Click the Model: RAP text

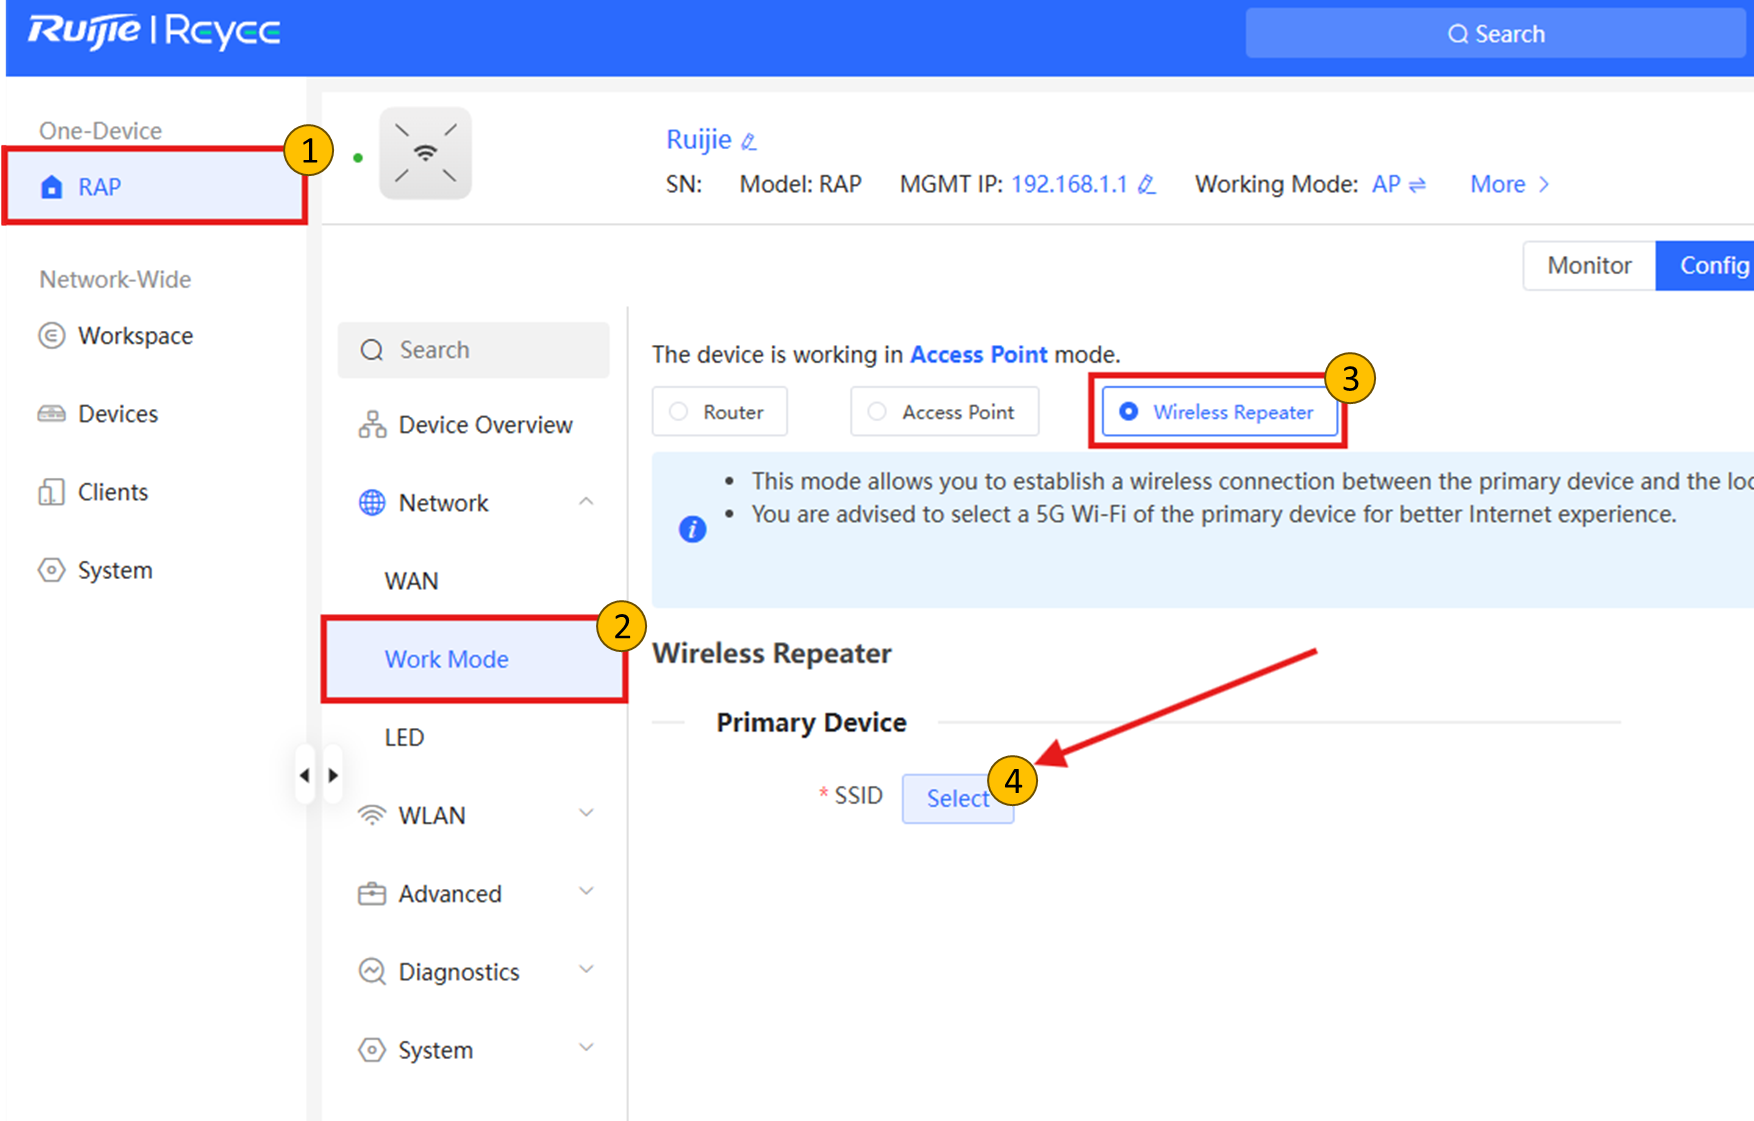pyautogui.click(x=800, y=184)
